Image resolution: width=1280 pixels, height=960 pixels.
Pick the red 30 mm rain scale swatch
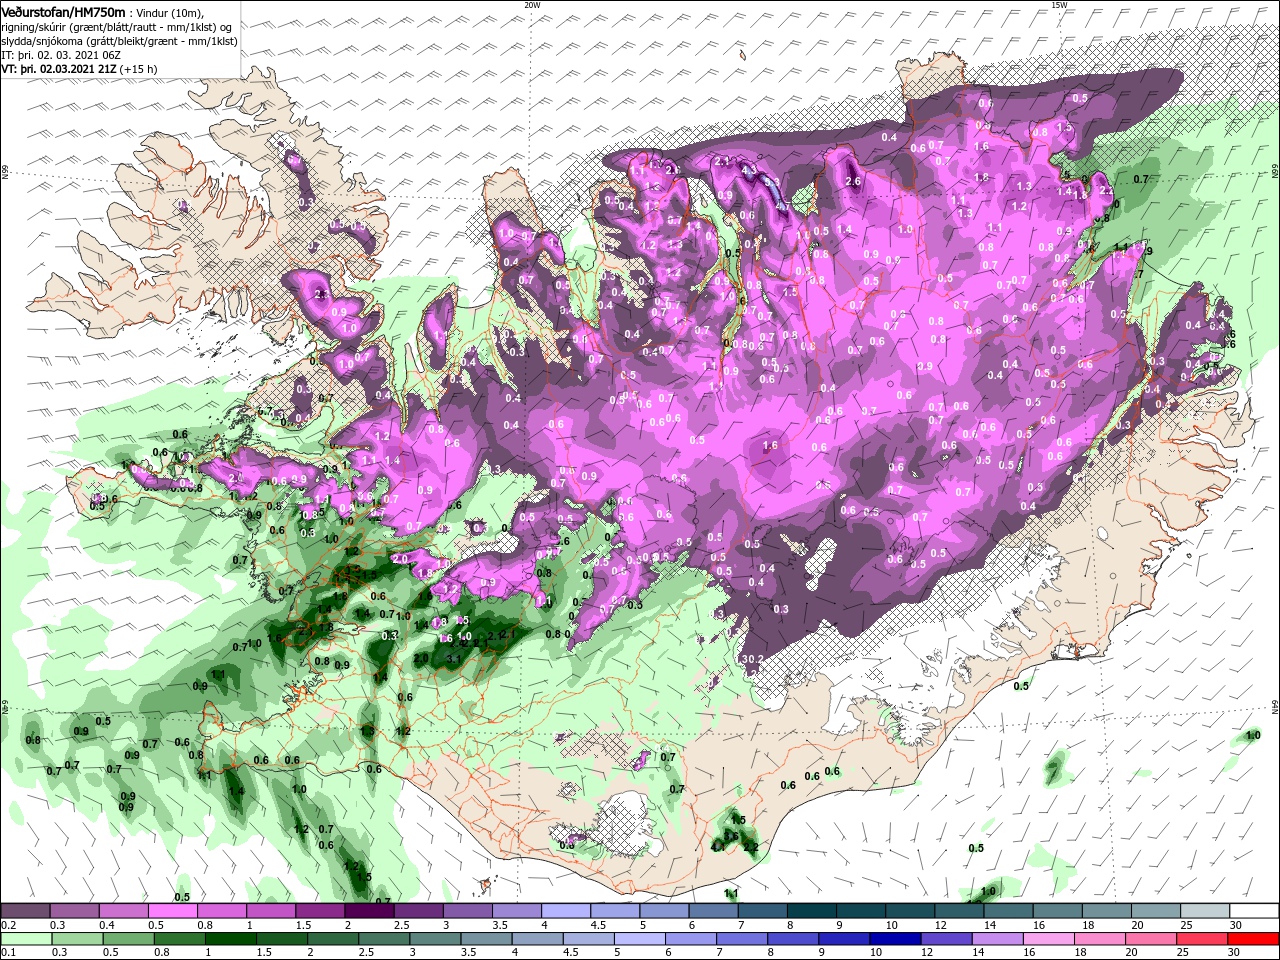(1254, 938)
